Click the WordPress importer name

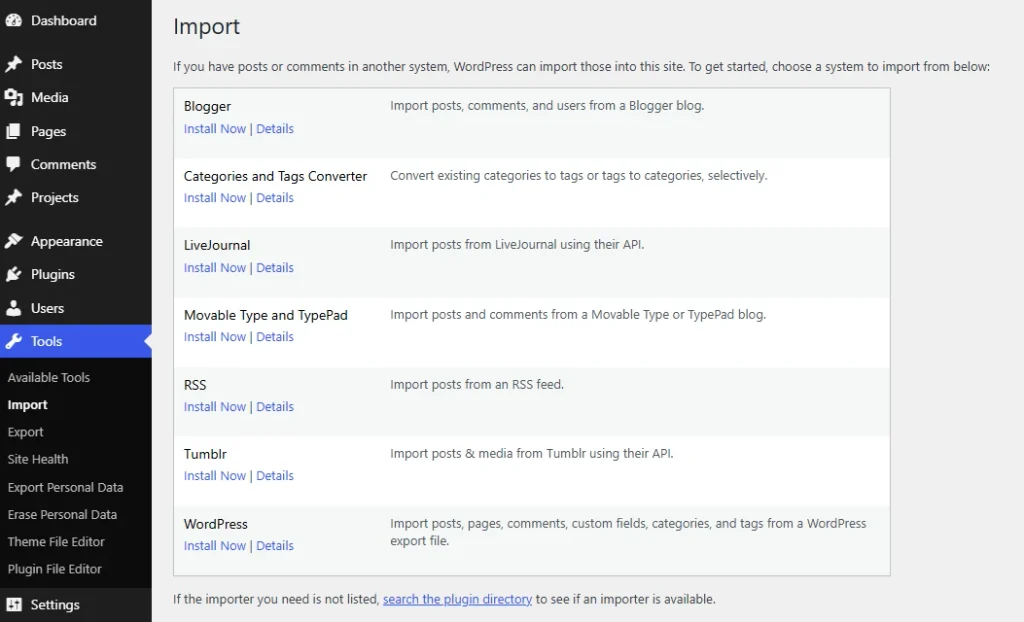[x=216, y=524]
